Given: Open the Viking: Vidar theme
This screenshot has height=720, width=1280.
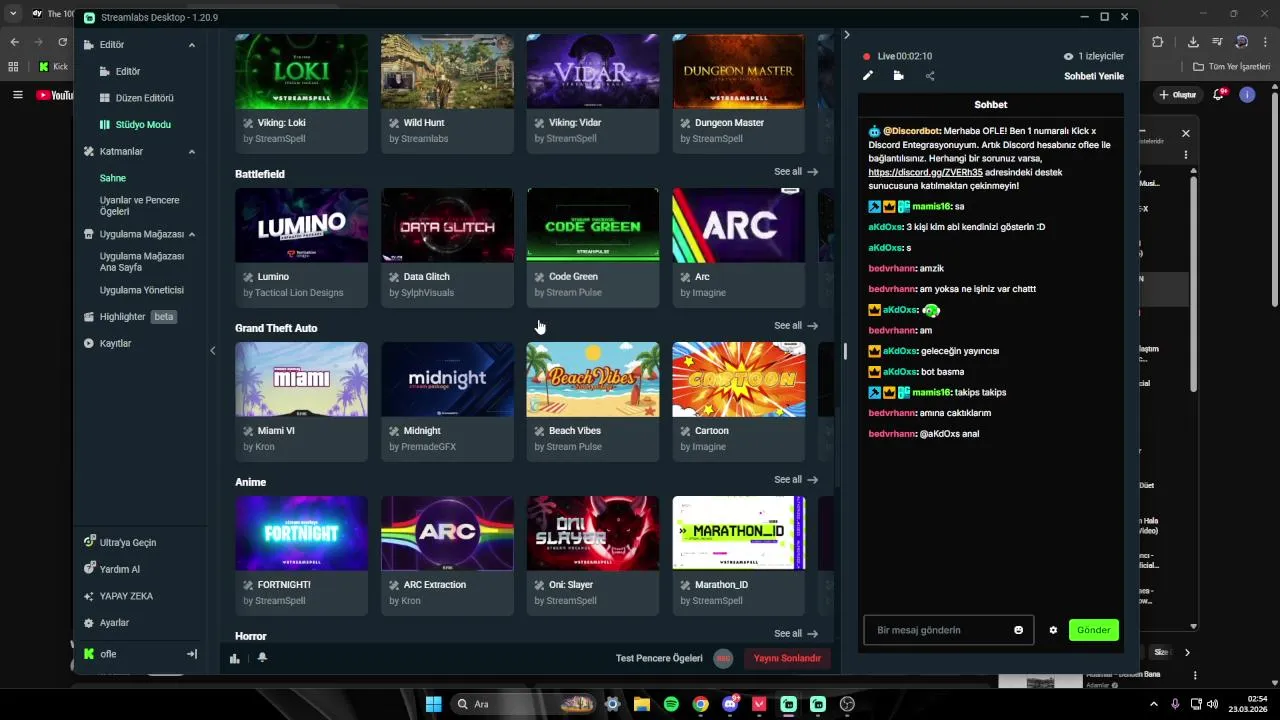Looking at the screenshot, I should (x=593, y=93).
